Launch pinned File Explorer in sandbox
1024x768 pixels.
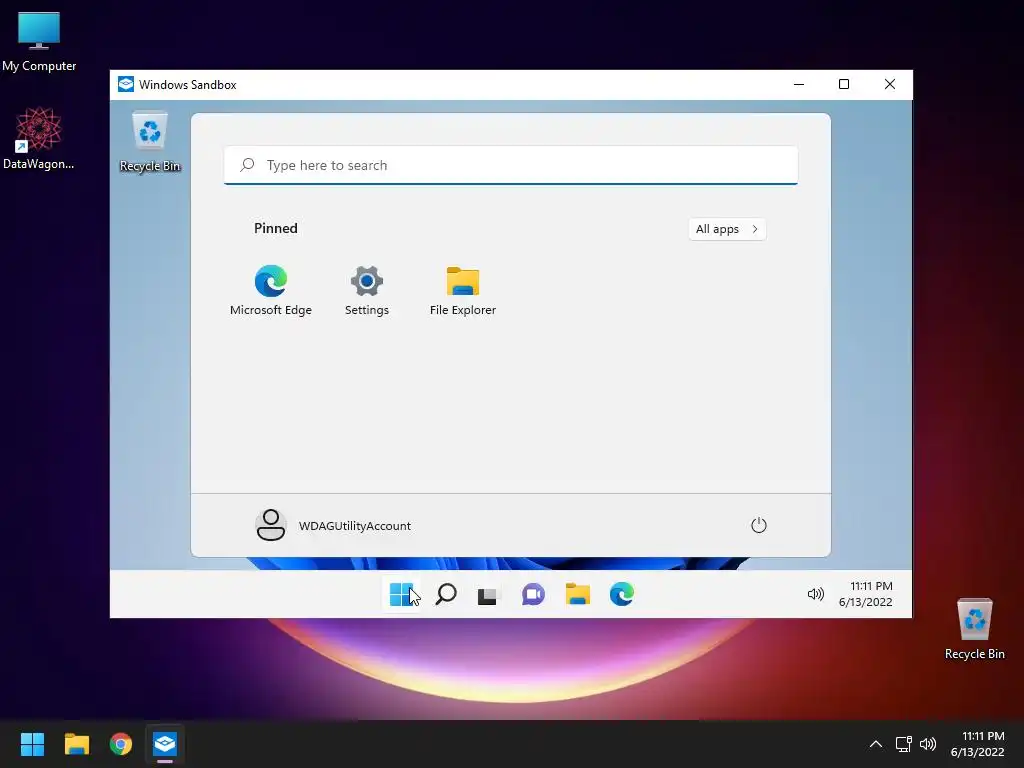coord(462,291)
